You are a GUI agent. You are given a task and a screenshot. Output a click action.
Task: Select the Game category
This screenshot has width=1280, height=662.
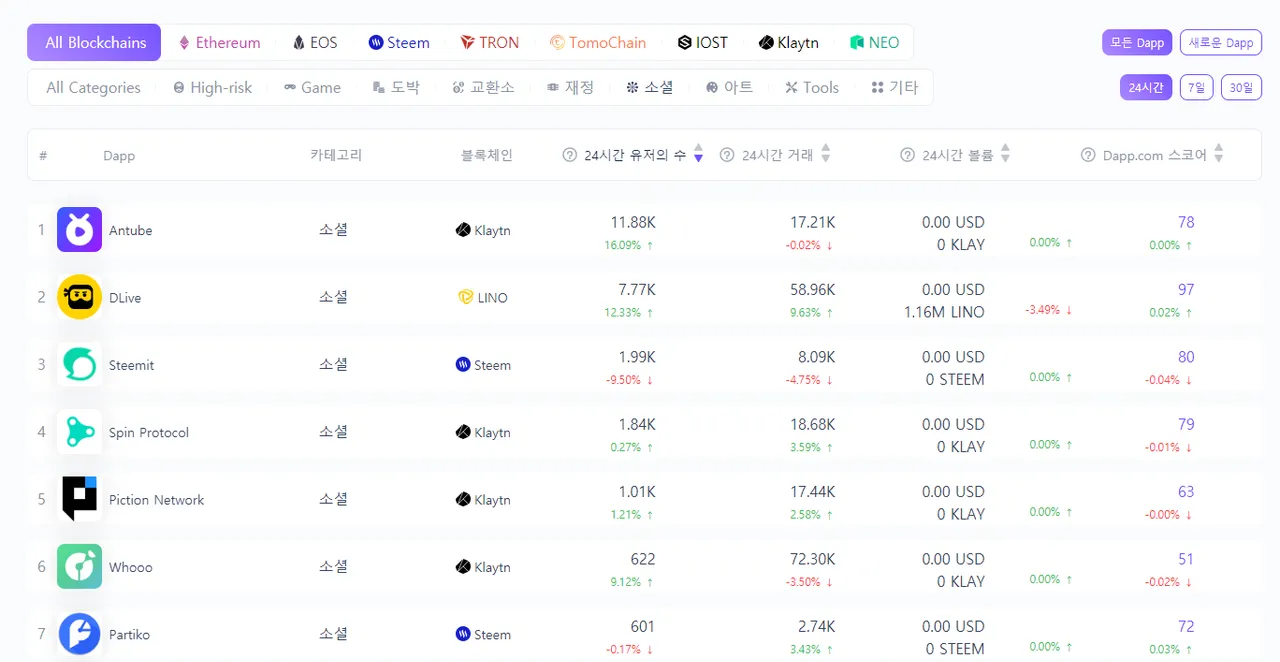pyautogui.click(x=312, y=87)
